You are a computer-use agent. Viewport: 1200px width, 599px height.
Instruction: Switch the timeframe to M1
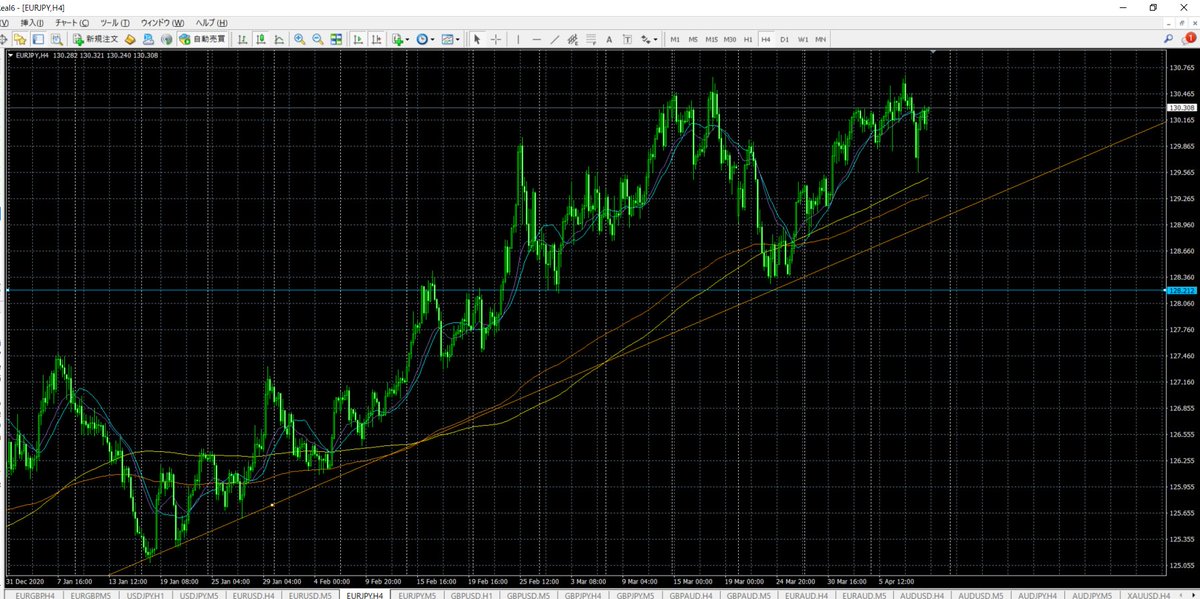(x=674, y=39)
